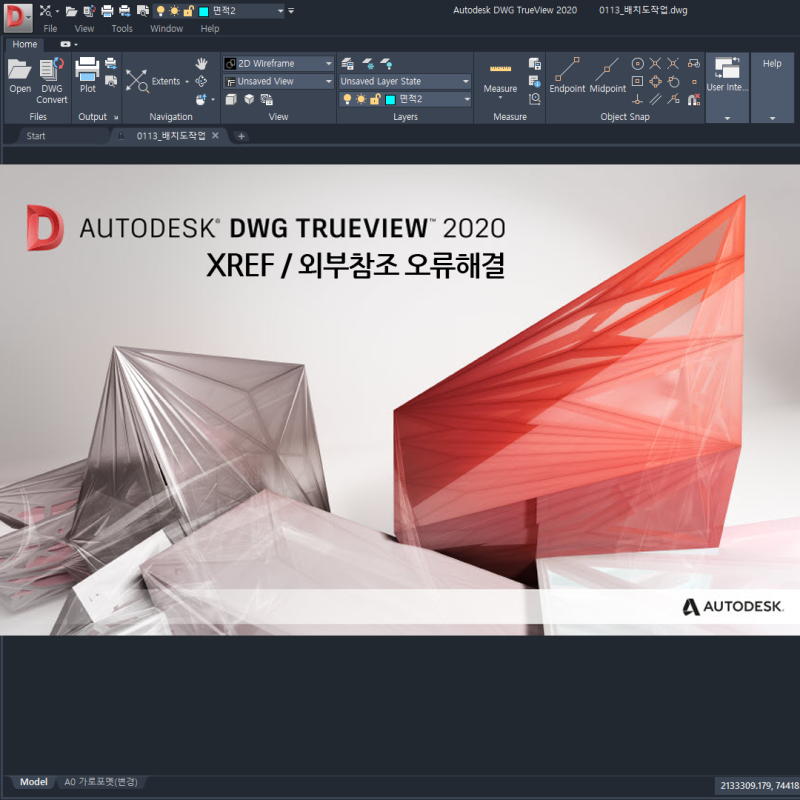The image size is (800, 800).
Task: Click the Locate Point magnifier icon
Action: point(535,99)
